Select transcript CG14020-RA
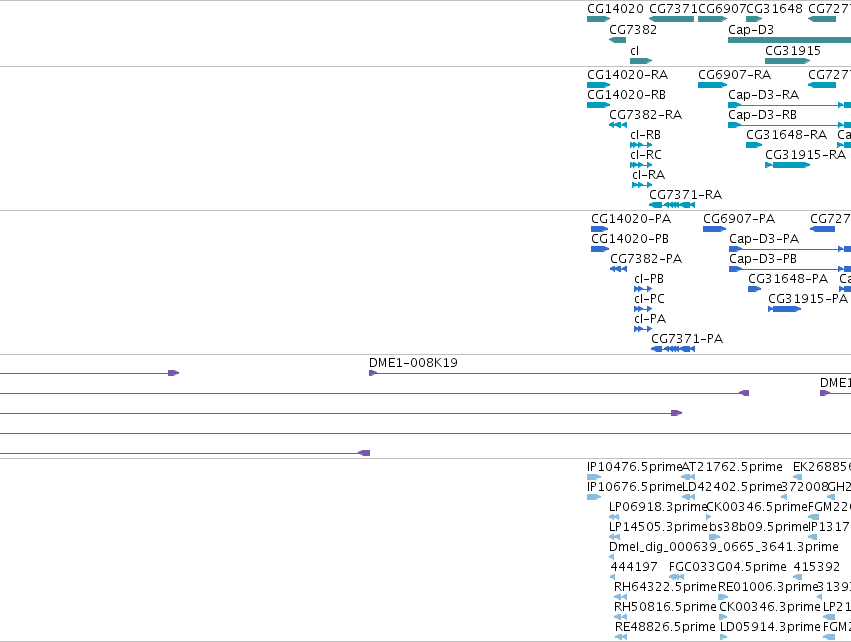851x642 pixels. (598, 85)
